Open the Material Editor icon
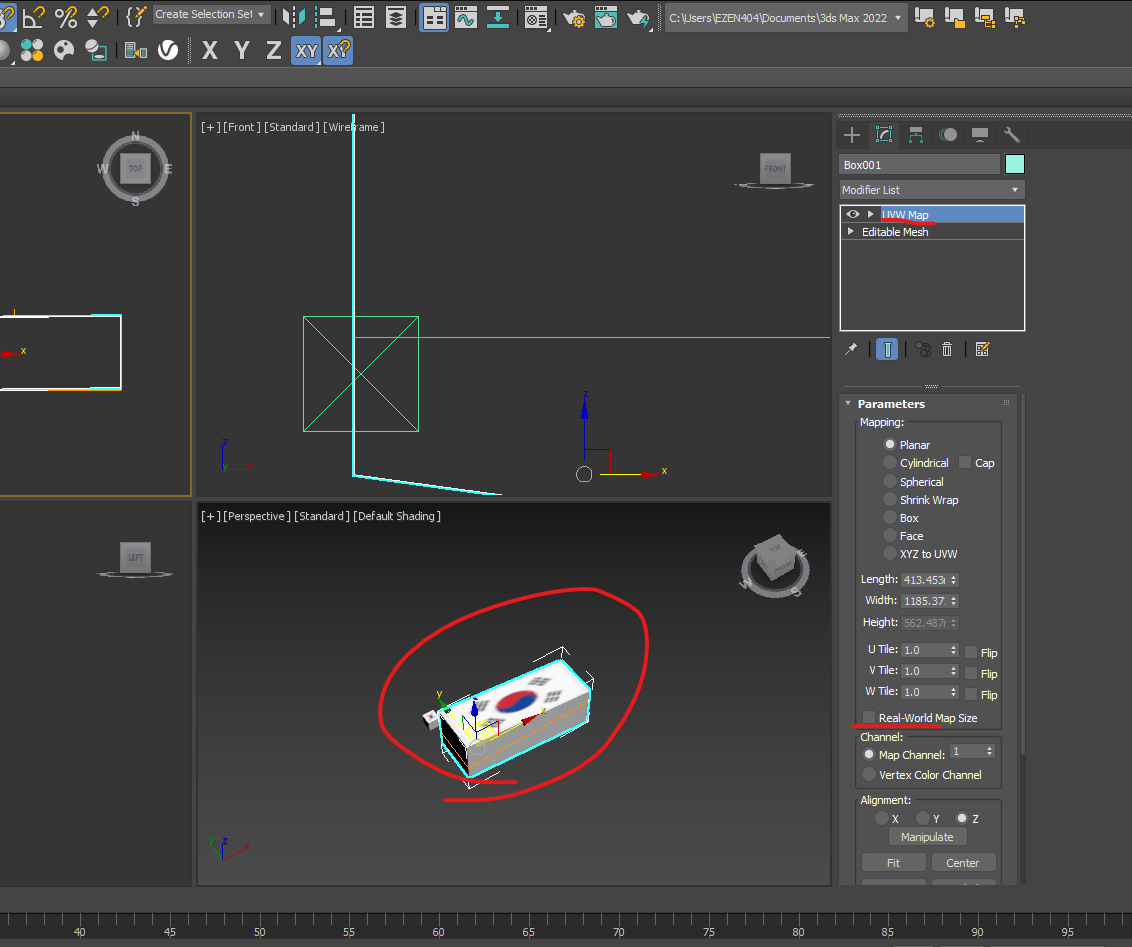 tap(536, 17)
